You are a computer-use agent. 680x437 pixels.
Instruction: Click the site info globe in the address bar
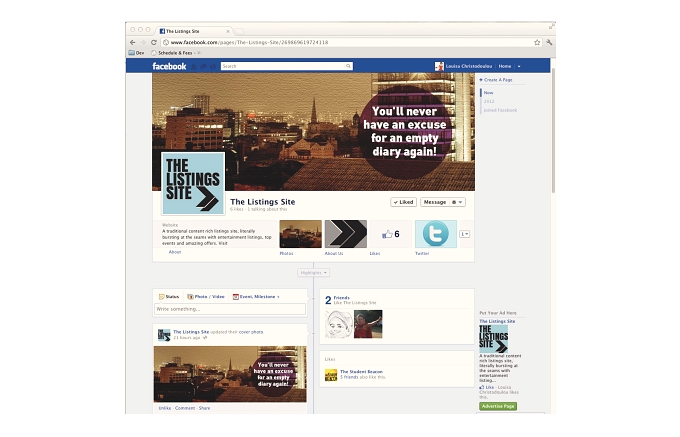tap(166, 42)
